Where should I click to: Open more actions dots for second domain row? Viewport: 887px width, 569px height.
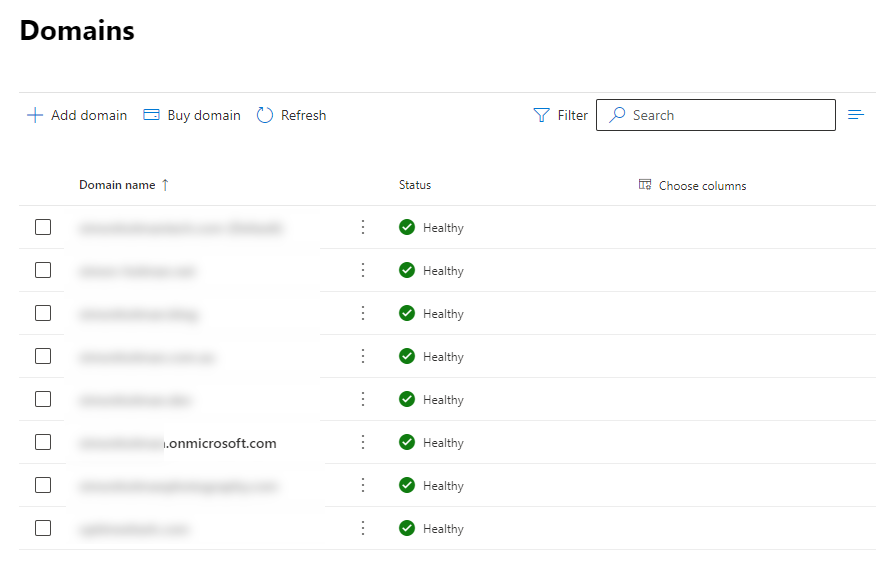[x=363, y=270]
